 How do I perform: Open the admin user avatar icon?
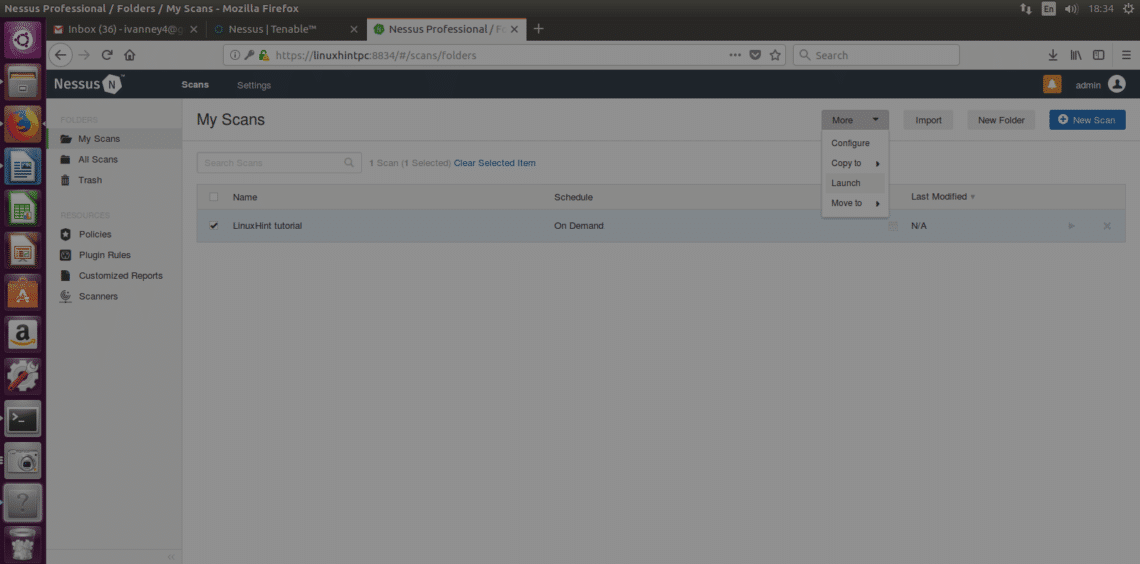coord(1116,84)
